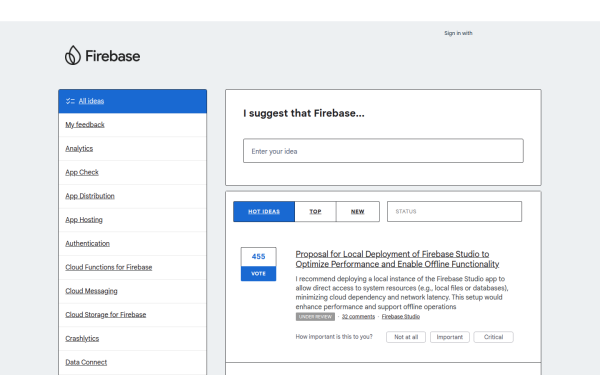
Task: Click the Sign in with text
Action: click(458, 33)
